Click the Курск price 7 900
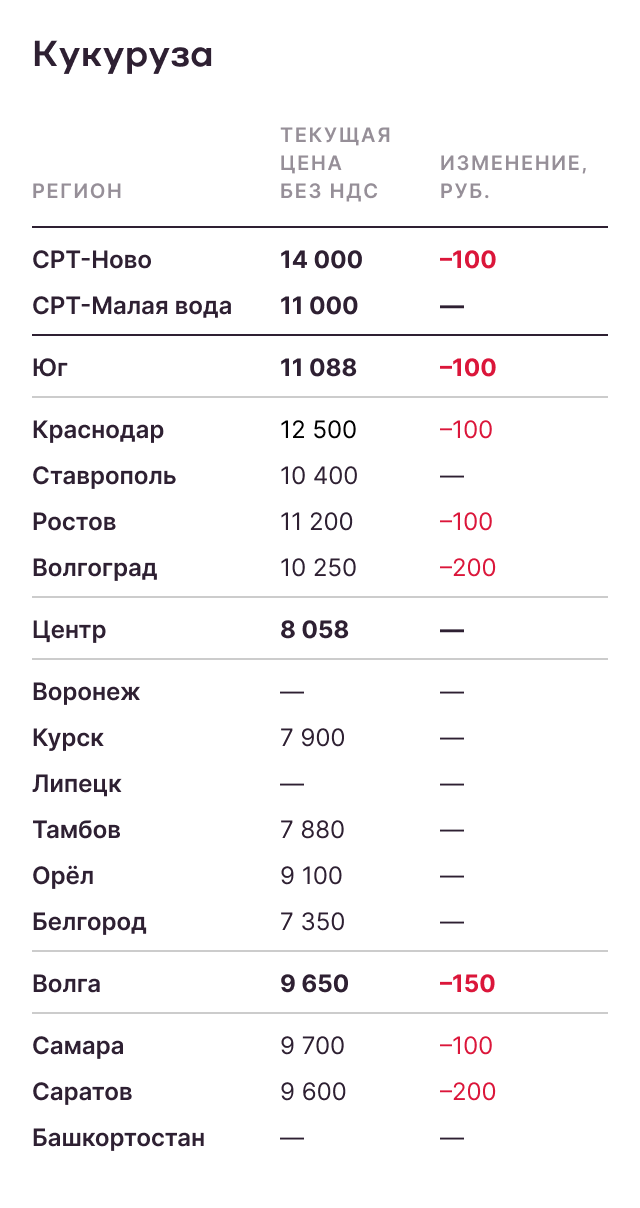The width and height of the screenshot is (640, 1208). [x=312, y=738]
